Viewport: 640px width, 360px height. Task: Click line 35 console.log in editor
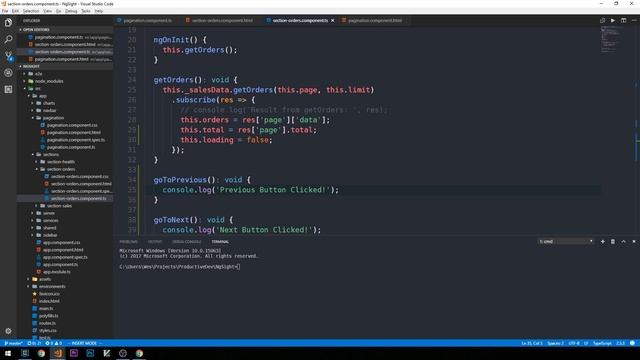pyautogui.click(x=250, y=190)
